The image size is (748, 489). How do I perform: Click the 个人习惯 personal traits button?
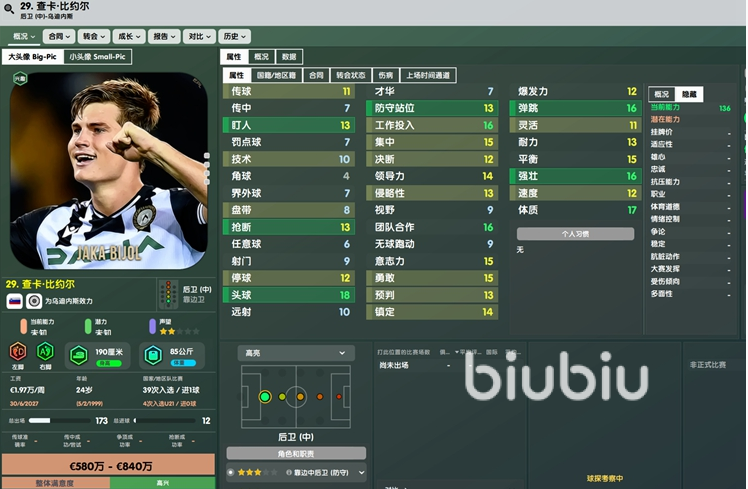(575, 233)
